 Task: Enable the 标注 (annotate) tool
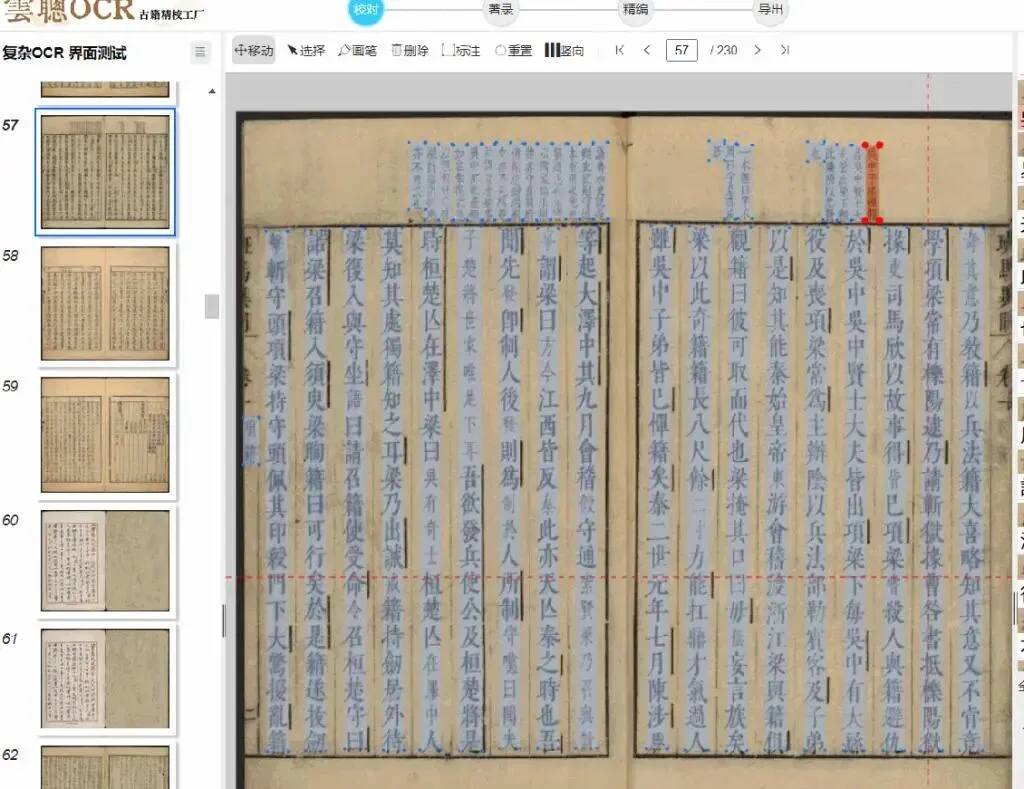pos(461,50)
